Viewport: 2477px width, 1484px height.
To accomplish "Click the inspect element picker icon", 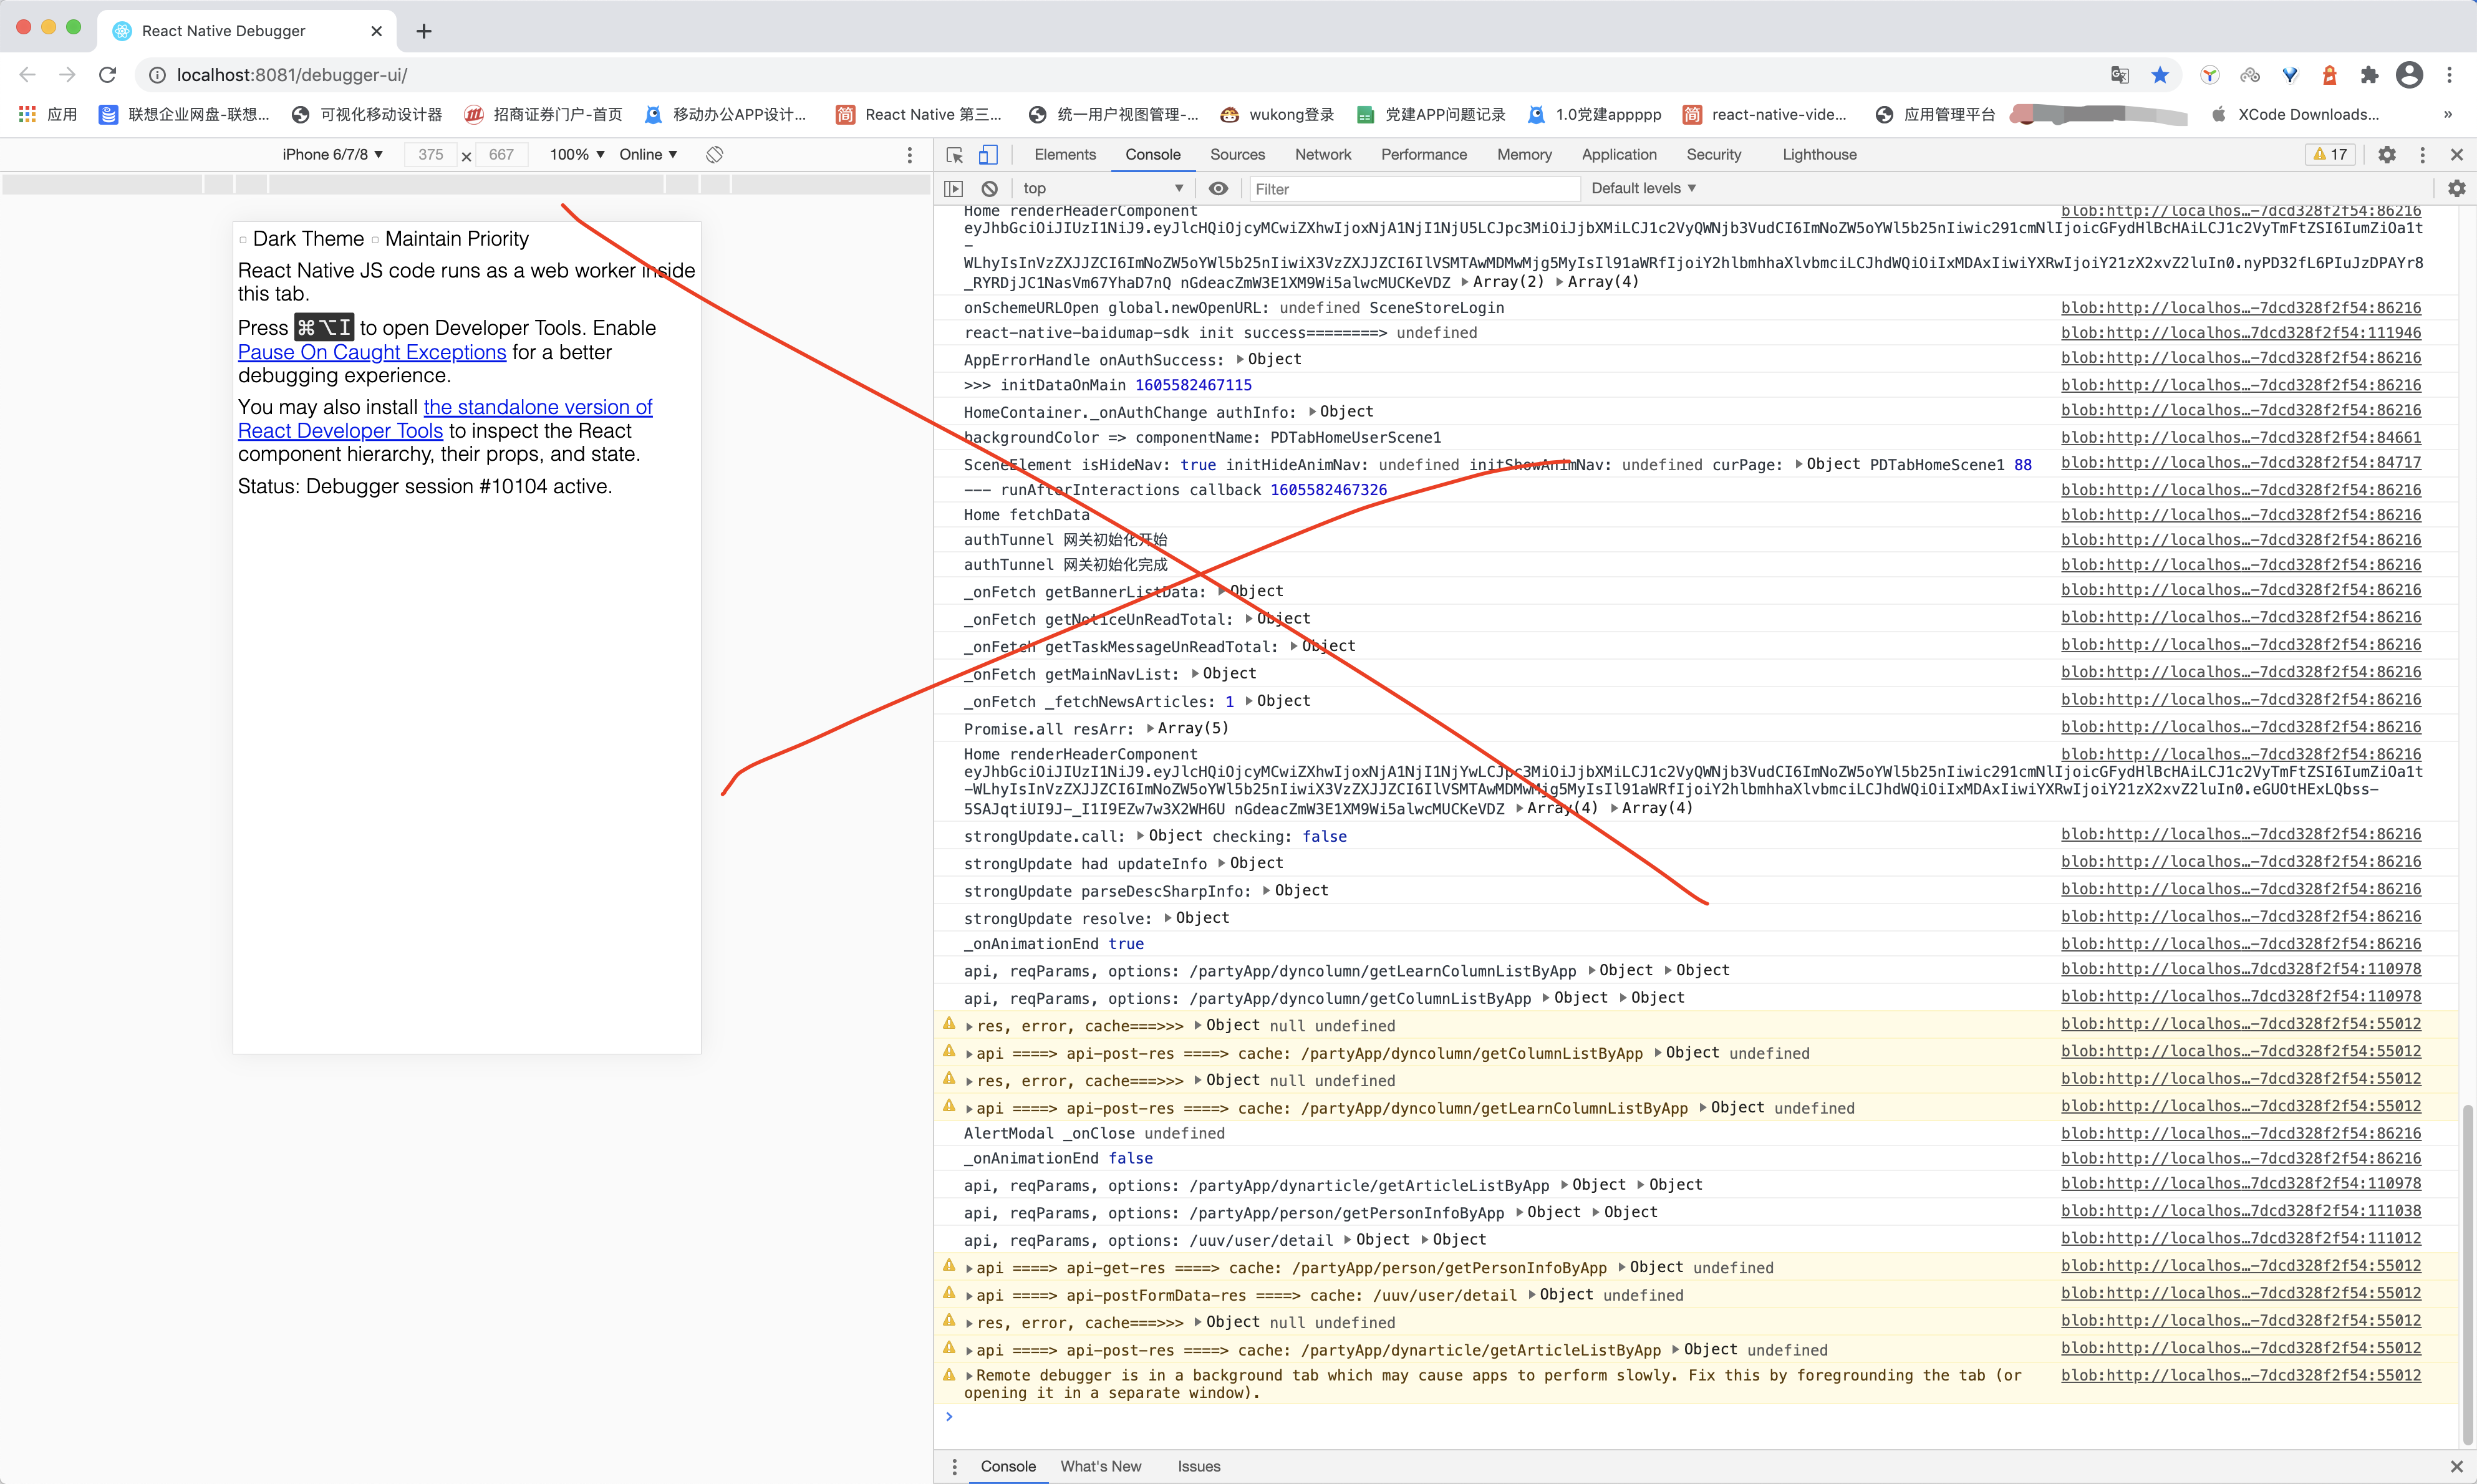I will pyautogui.click(x=954, y=155).
